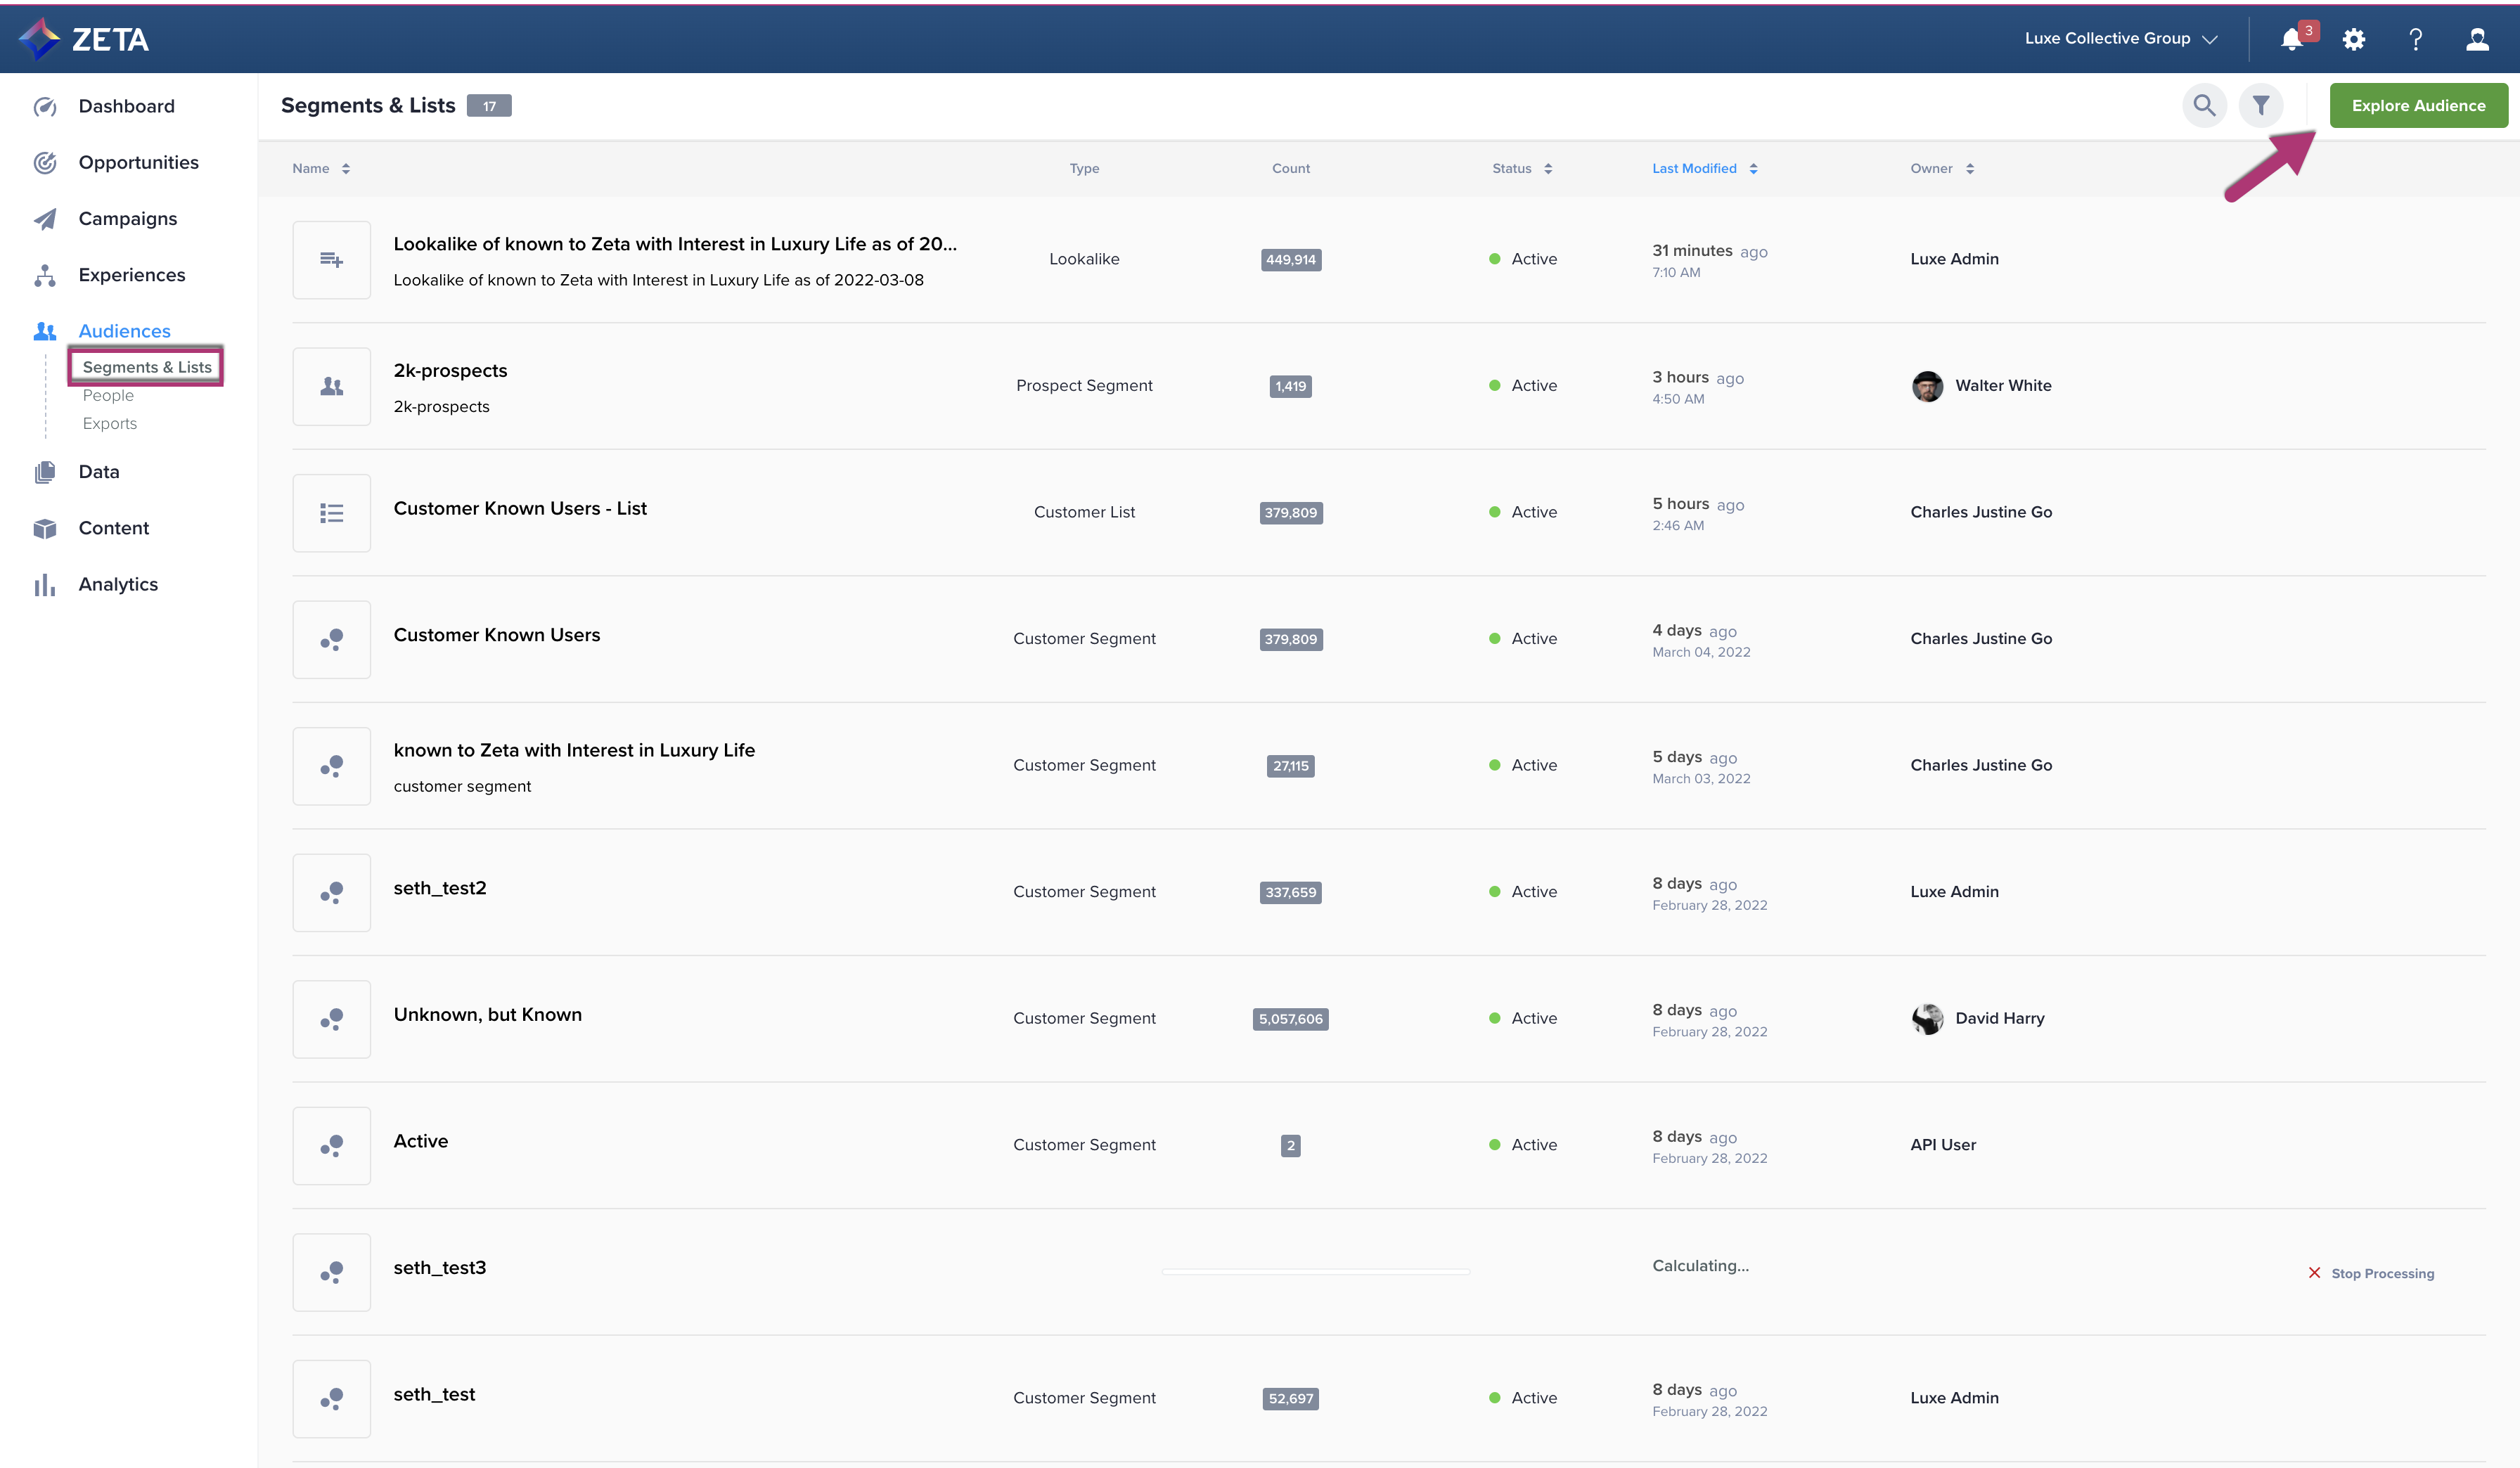Click Stop Processing for seth_test3

[2371, 1273]
